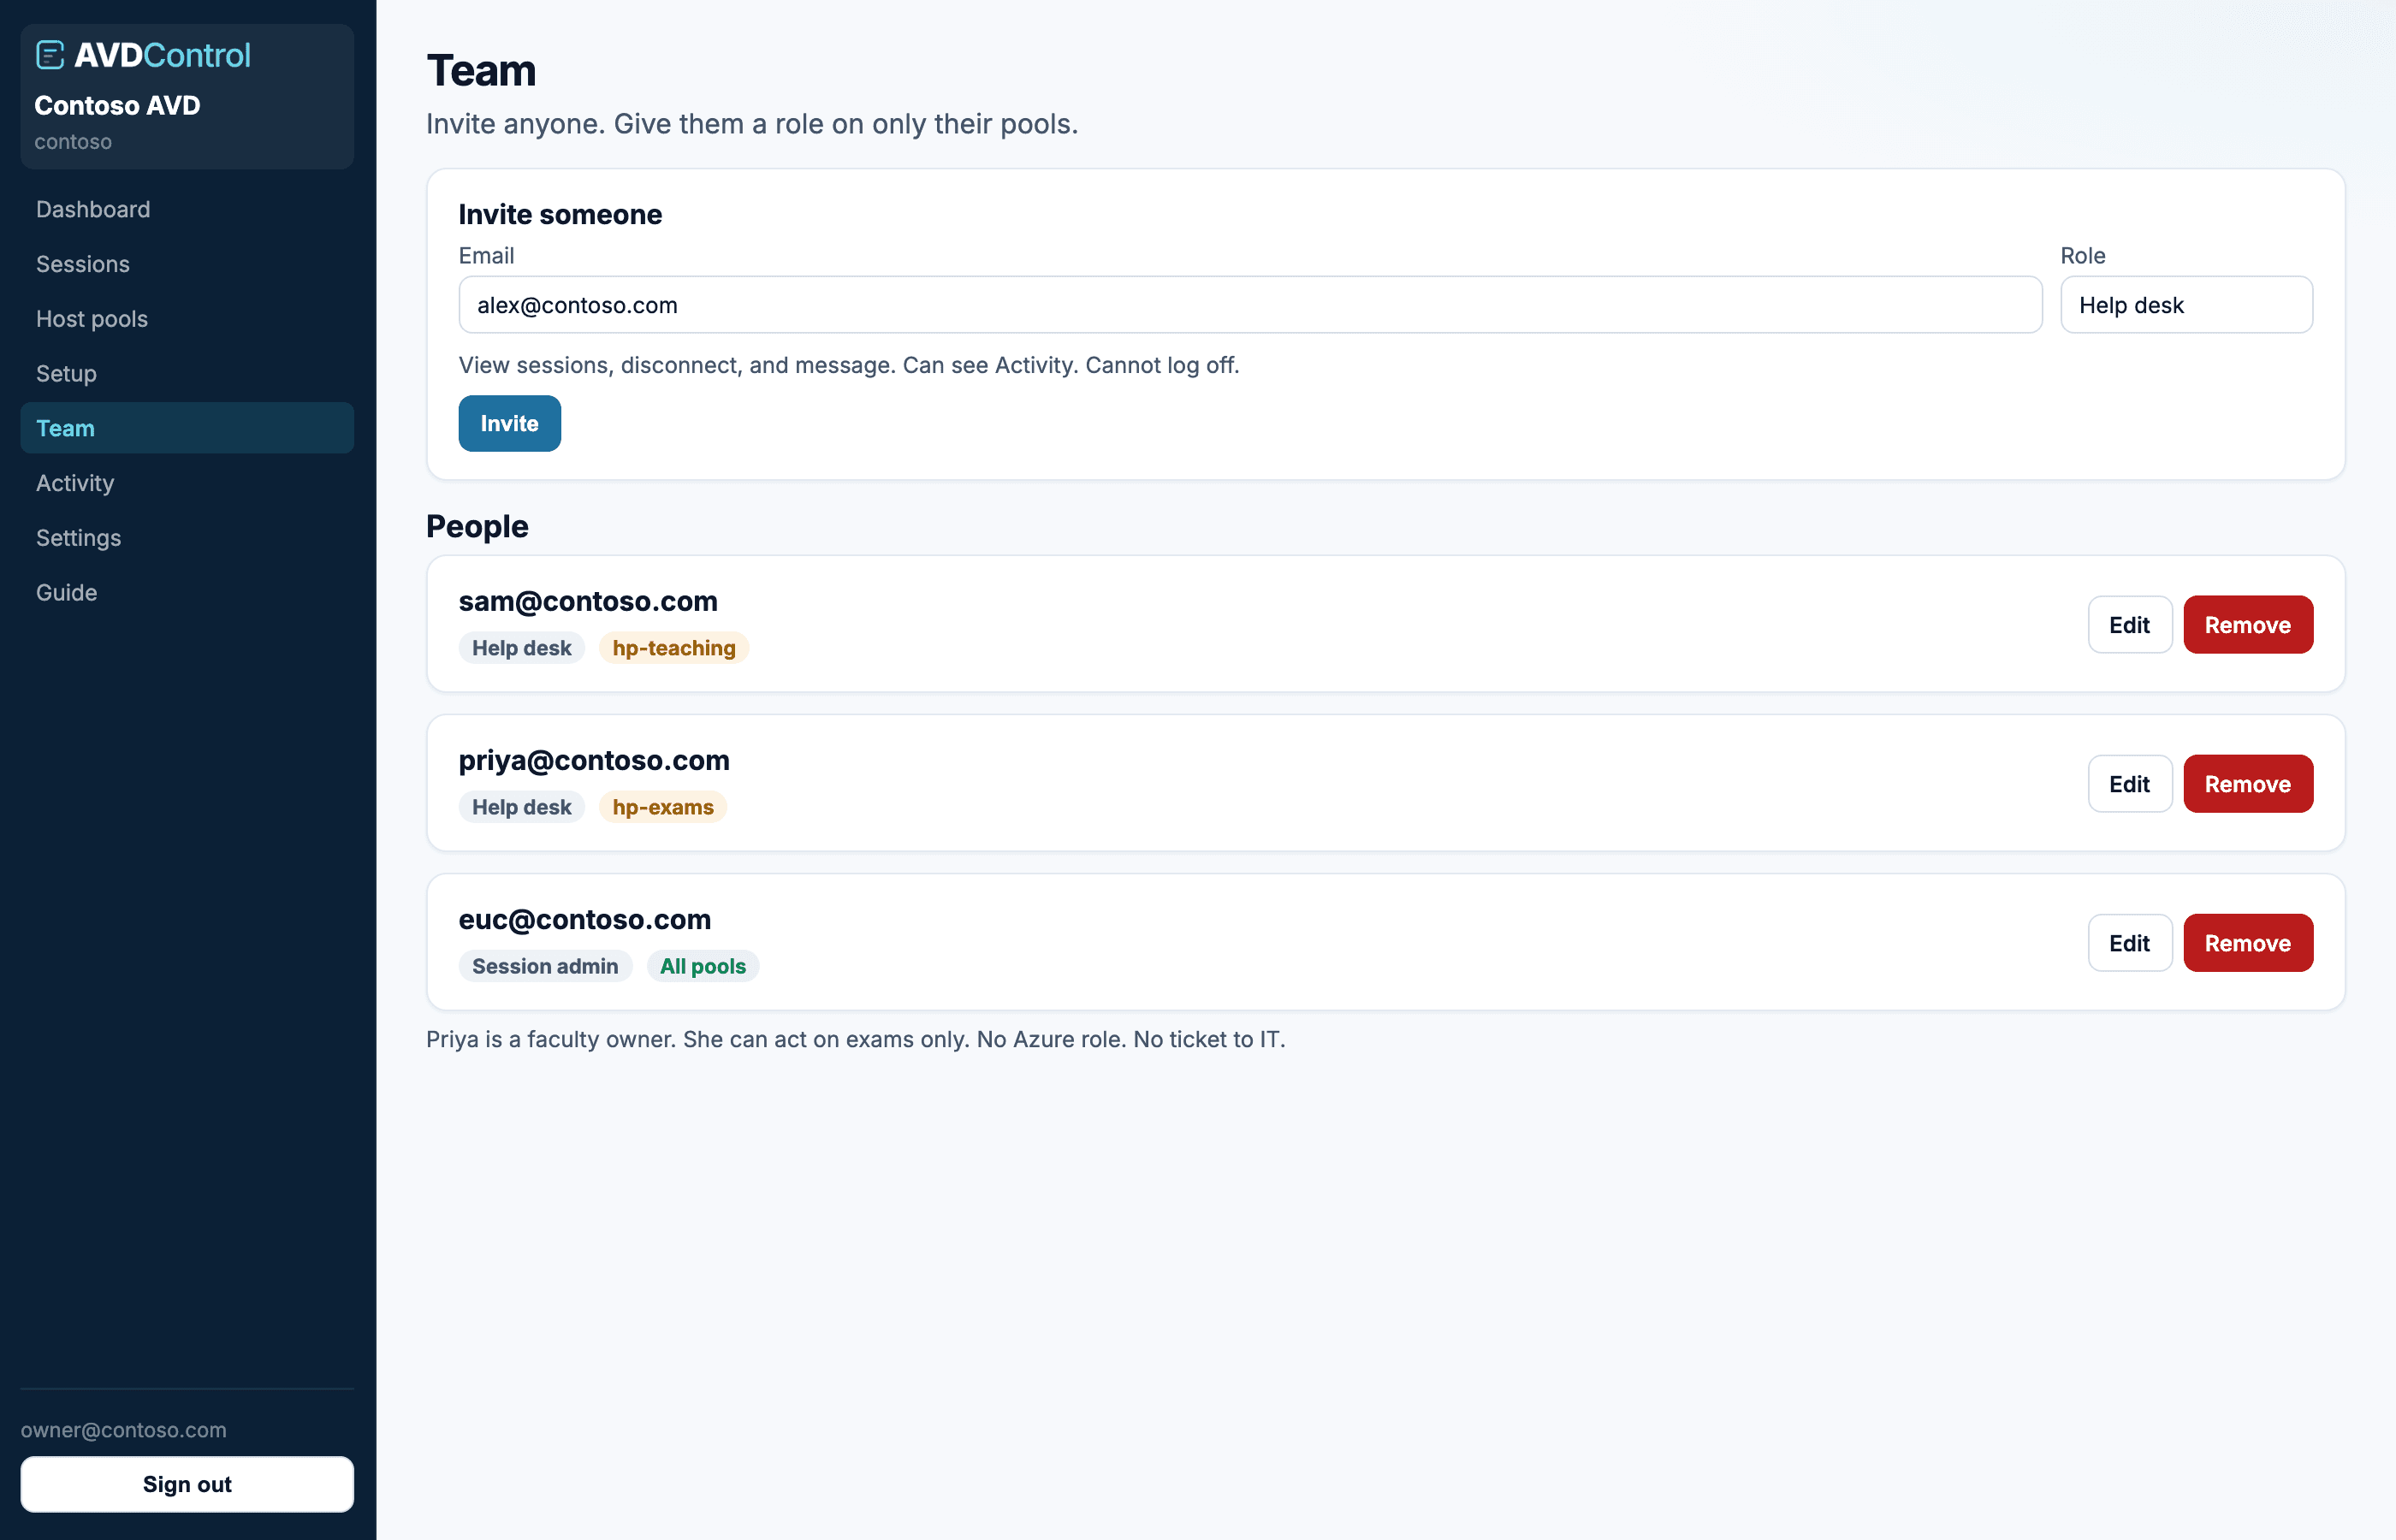Image resolution: width=2396 pixels, height=1540 pixels.
Task: Edit priya@contoso.com's role
Action: [2130, 784]
